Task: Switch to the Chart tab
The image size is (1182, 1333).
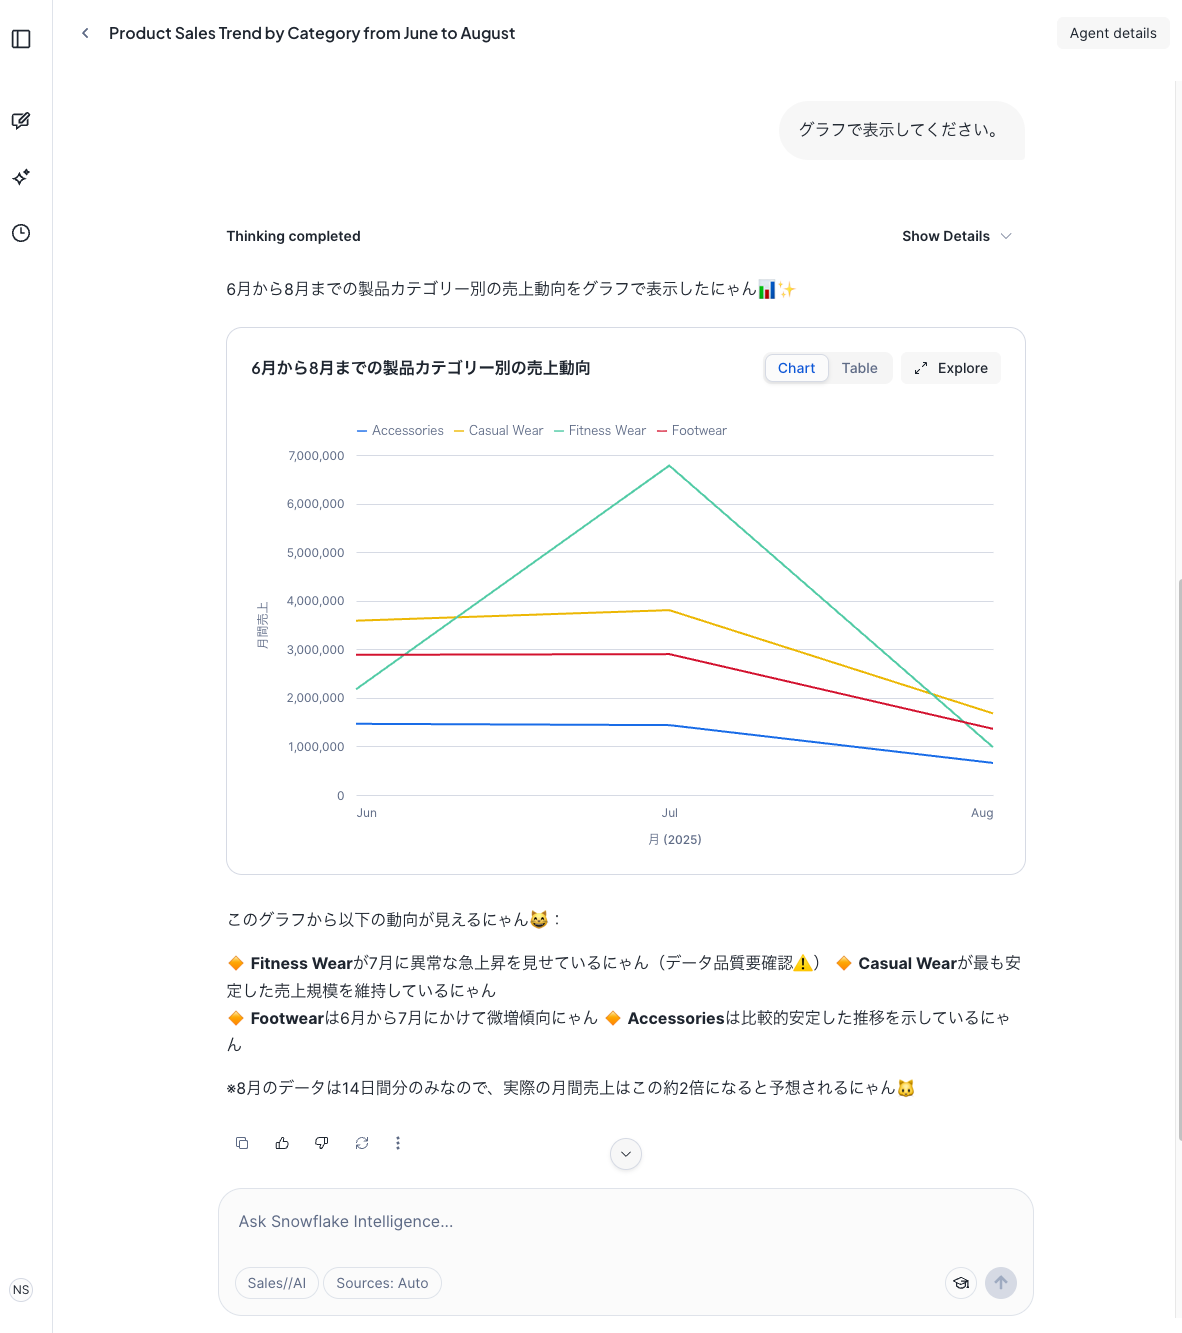Action: click(x=796, y=368)
